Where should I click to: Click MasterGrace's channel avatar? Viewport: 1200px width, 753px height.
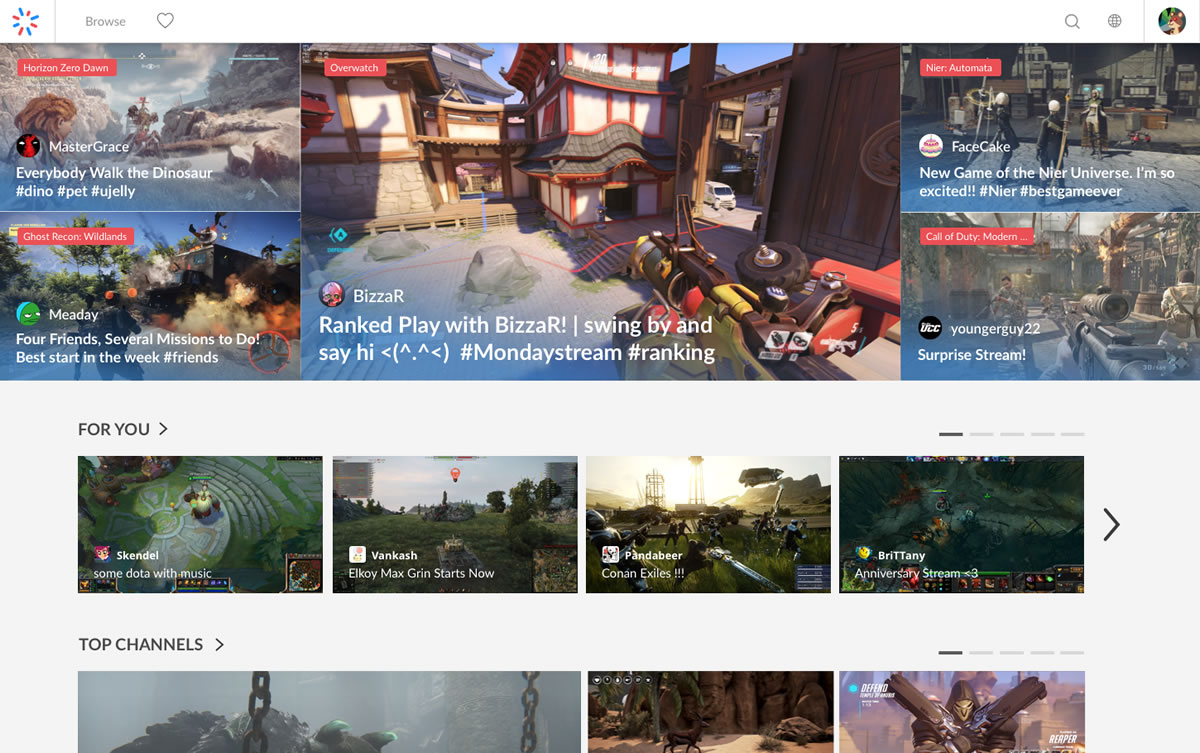[28, 146]
